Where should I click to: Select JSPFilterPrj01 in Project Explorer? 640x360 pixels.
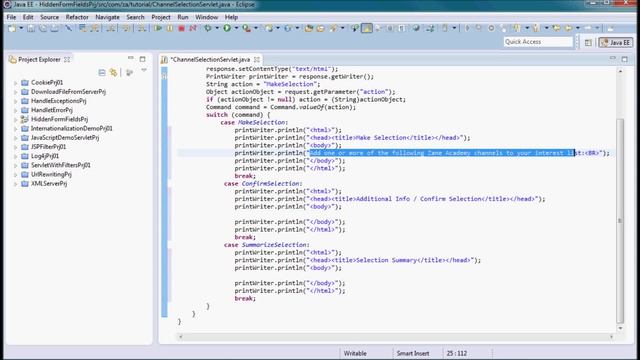tap(48, 147)
